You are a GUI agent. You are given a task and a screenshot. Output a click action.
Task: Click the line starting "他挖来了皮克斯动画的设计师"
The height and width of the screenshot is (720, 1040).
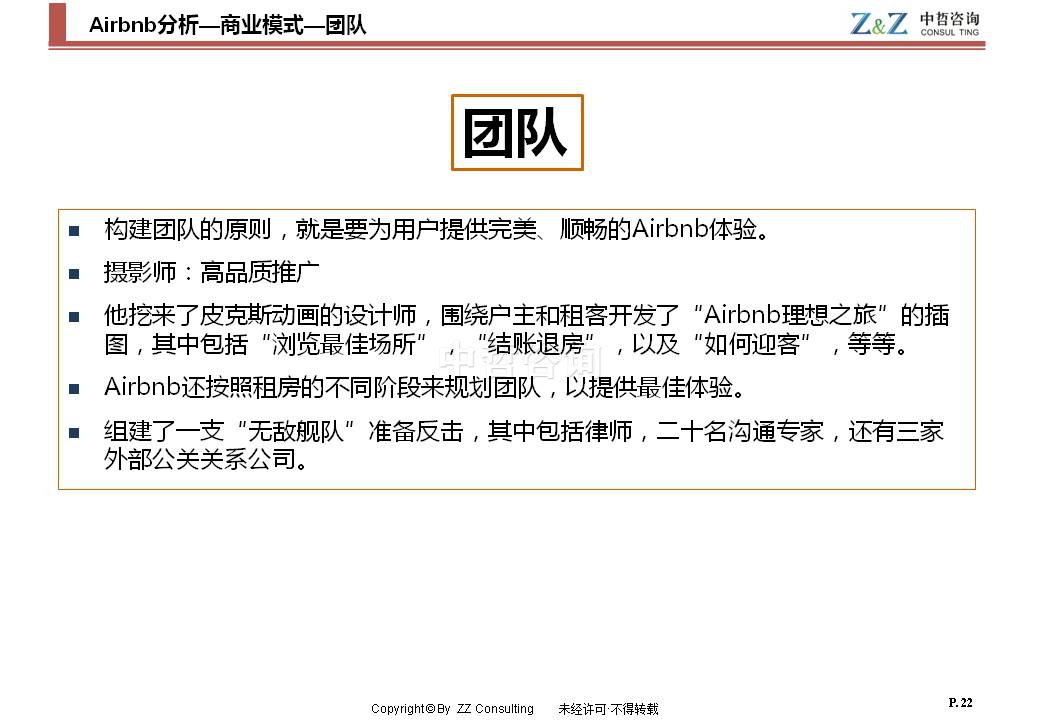527,316
